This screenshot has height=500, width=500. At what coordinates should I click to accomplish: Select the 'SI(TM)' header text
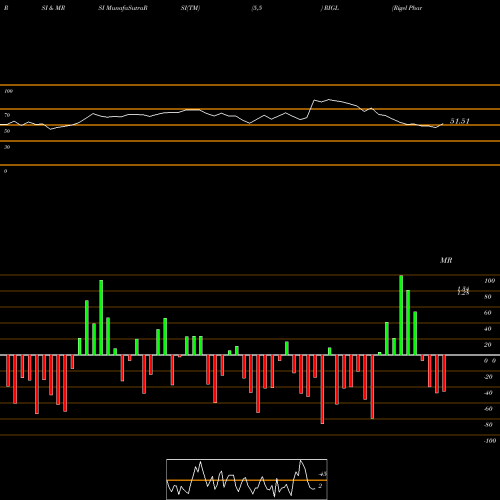pyautogui.click(x=190, y=8)
